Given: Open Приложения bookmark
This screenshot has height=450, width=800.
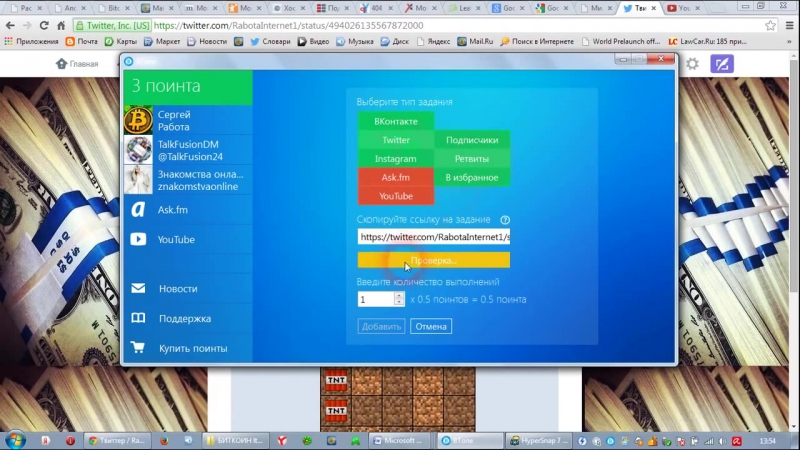Looking at the screenshot, I should (x=32, y=41).
